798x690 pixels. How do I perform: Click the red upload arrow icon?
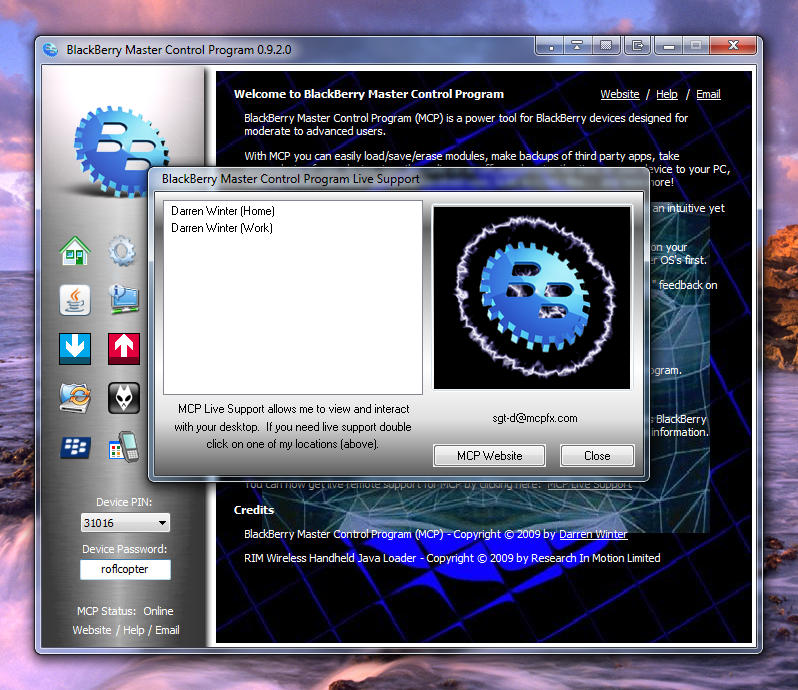pos(123,348)
